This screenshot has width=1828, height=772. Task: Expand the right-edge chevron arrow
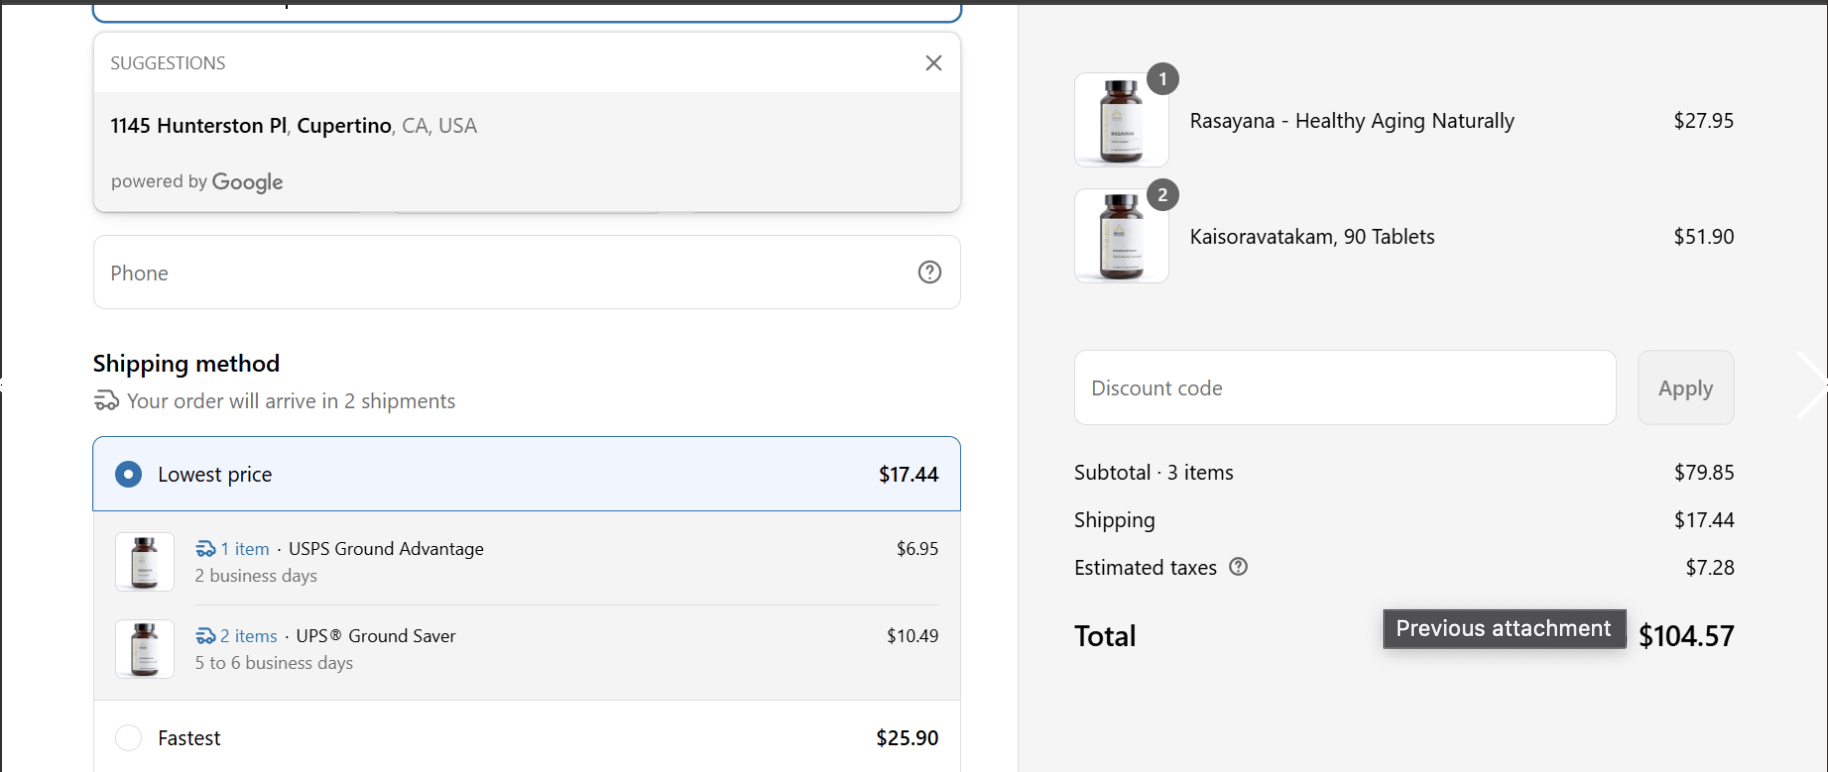[1812, 385]
